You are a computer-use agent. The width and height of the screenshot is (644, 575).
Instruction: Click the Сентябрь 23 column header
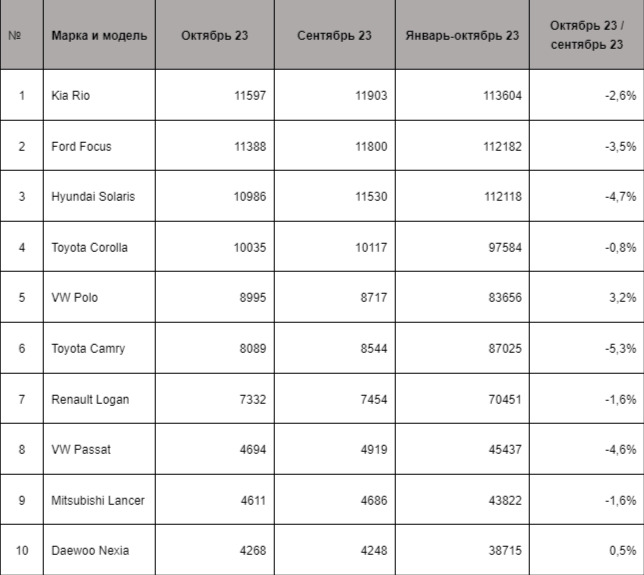[334, 36]
